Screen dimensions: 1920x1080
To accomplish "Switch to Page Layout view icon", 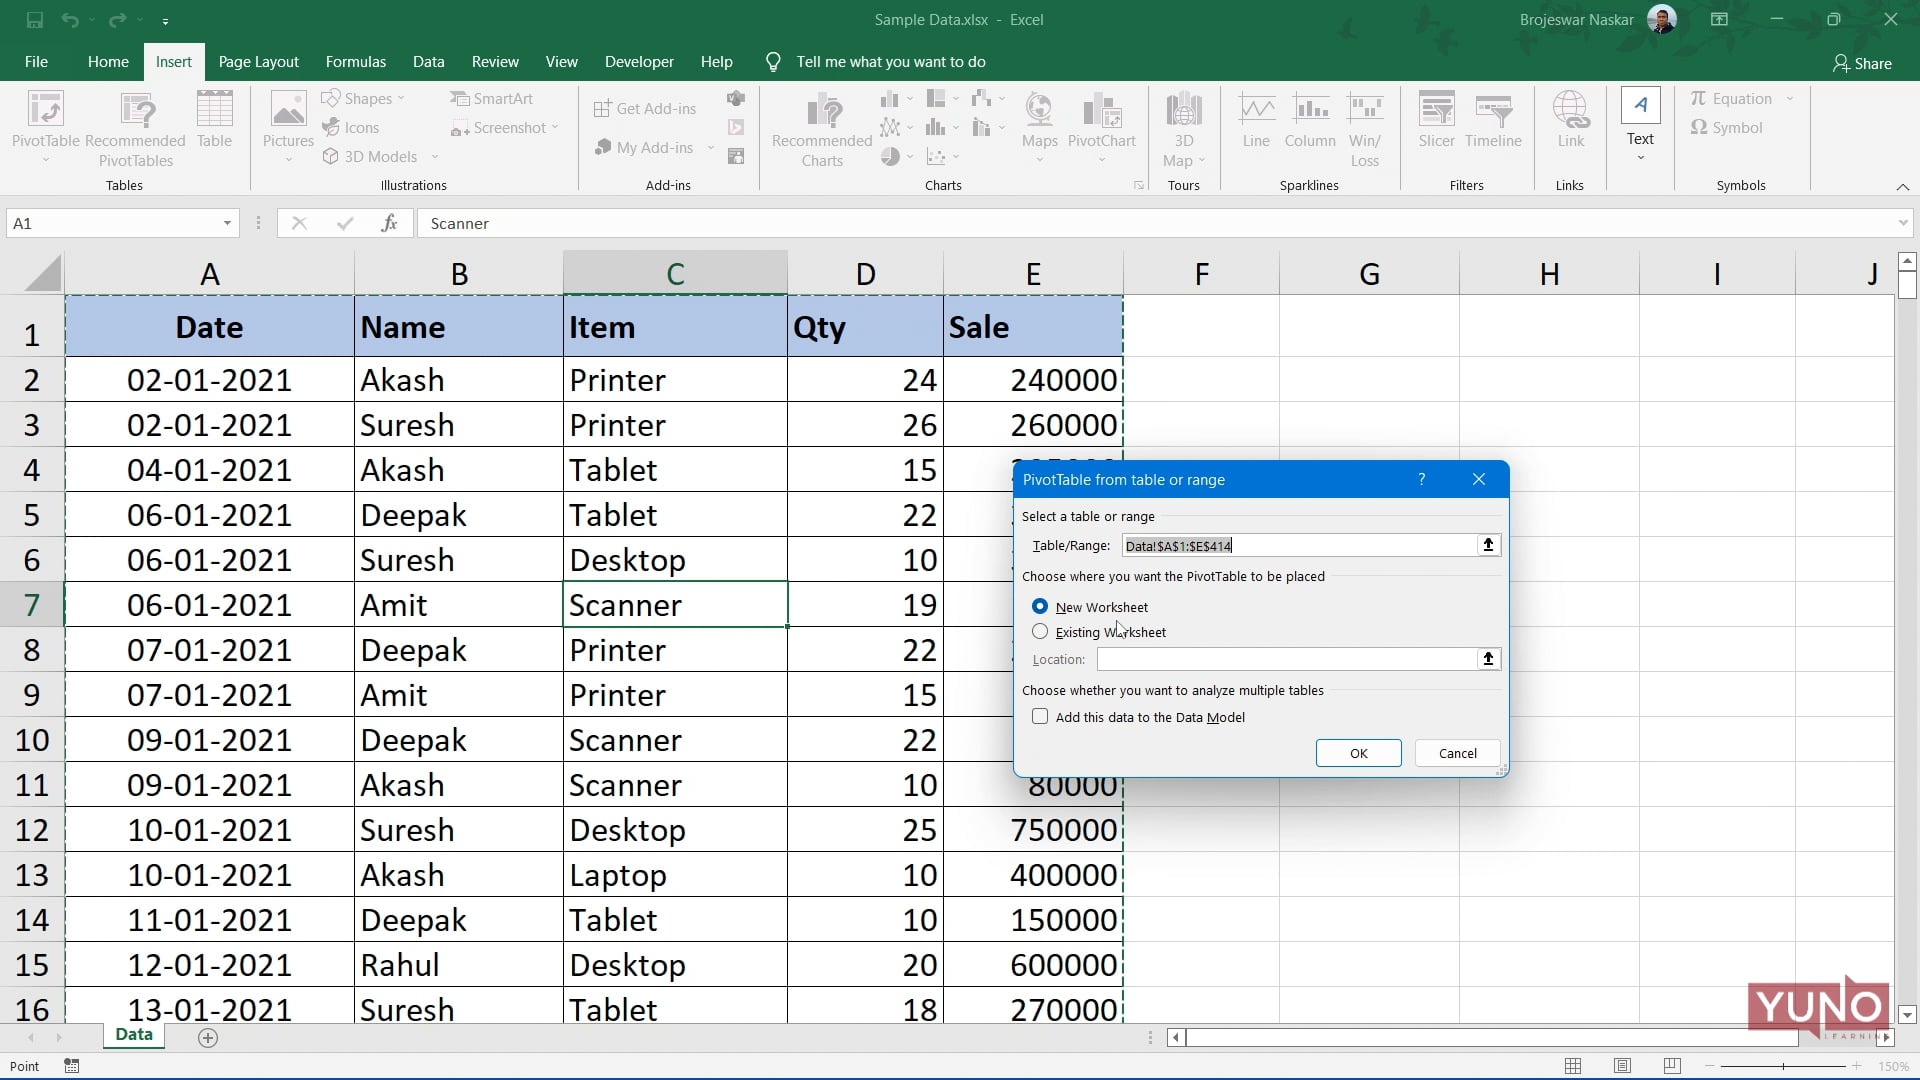I will tap(1622, 1066).
